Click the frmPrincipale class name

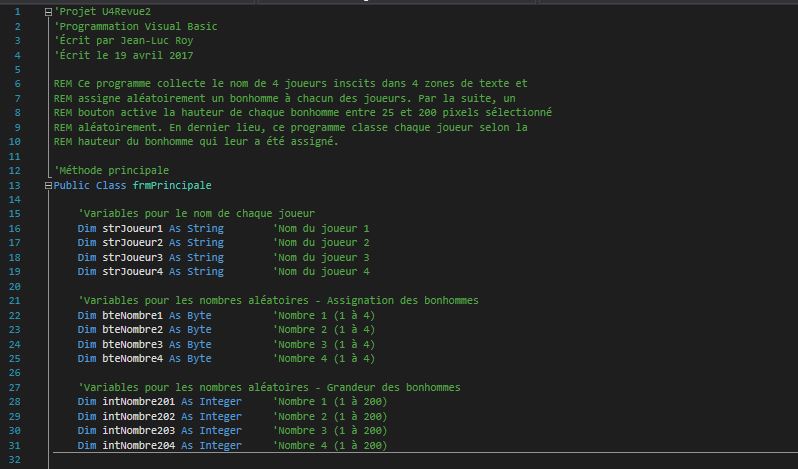(172, 185)
